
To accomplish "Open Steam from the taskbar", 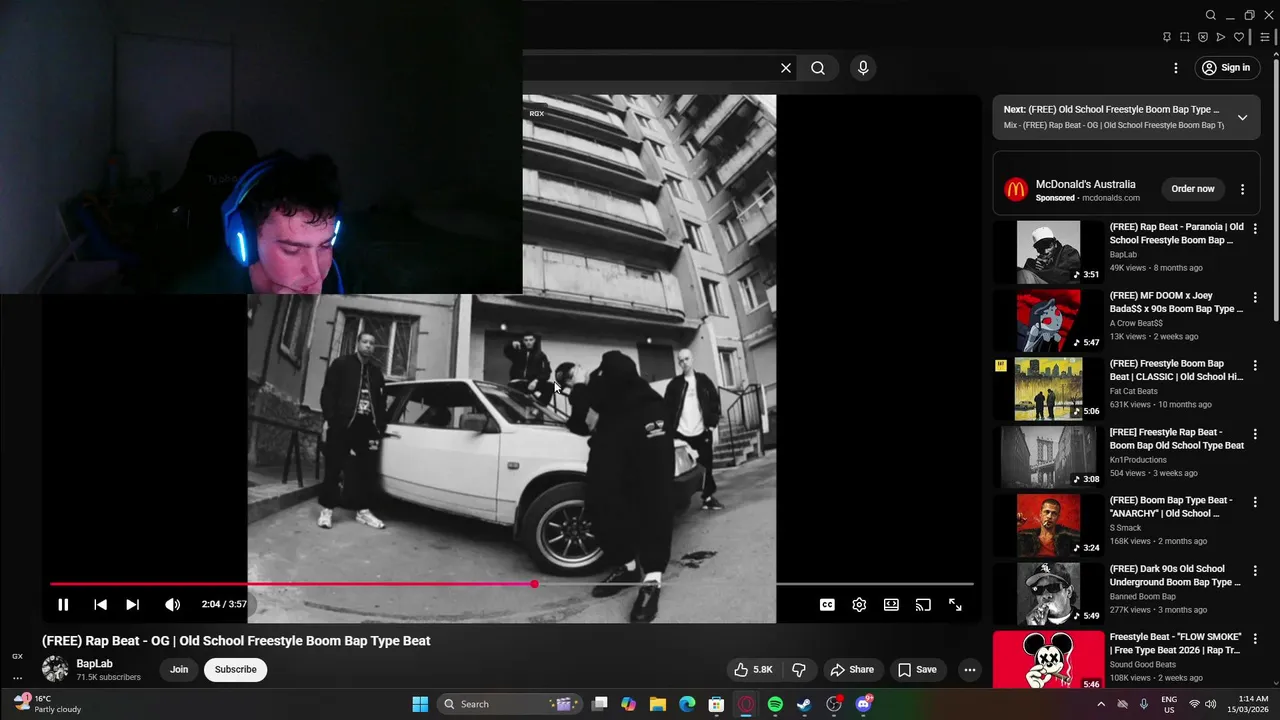I will click(x=804, y=704).
